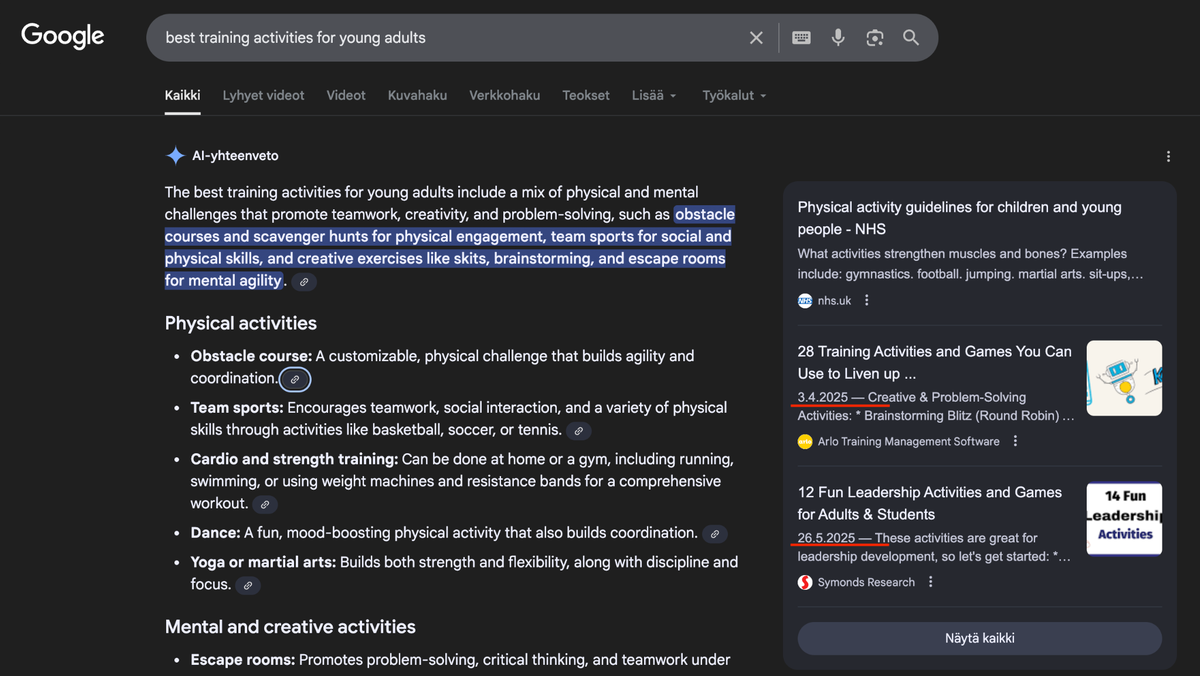This screenshot has height=676, width=1200.
Task: Start voice search with the microphone icon
Action: pyautogui.click(x=838, y=37)
